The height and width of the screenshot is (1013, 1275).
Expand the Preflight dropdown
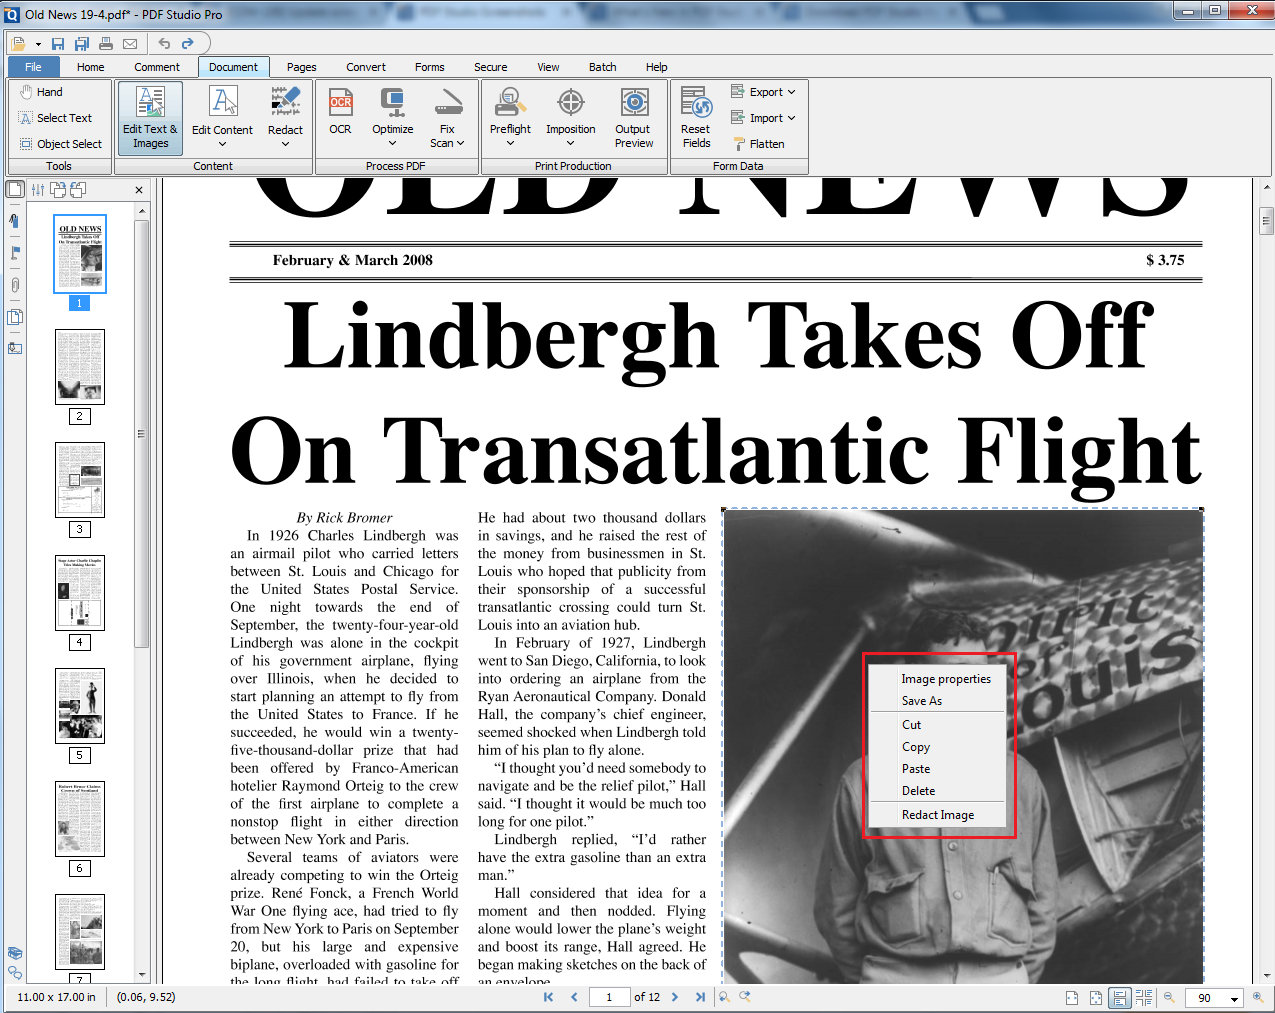click(x=510, y=143)
